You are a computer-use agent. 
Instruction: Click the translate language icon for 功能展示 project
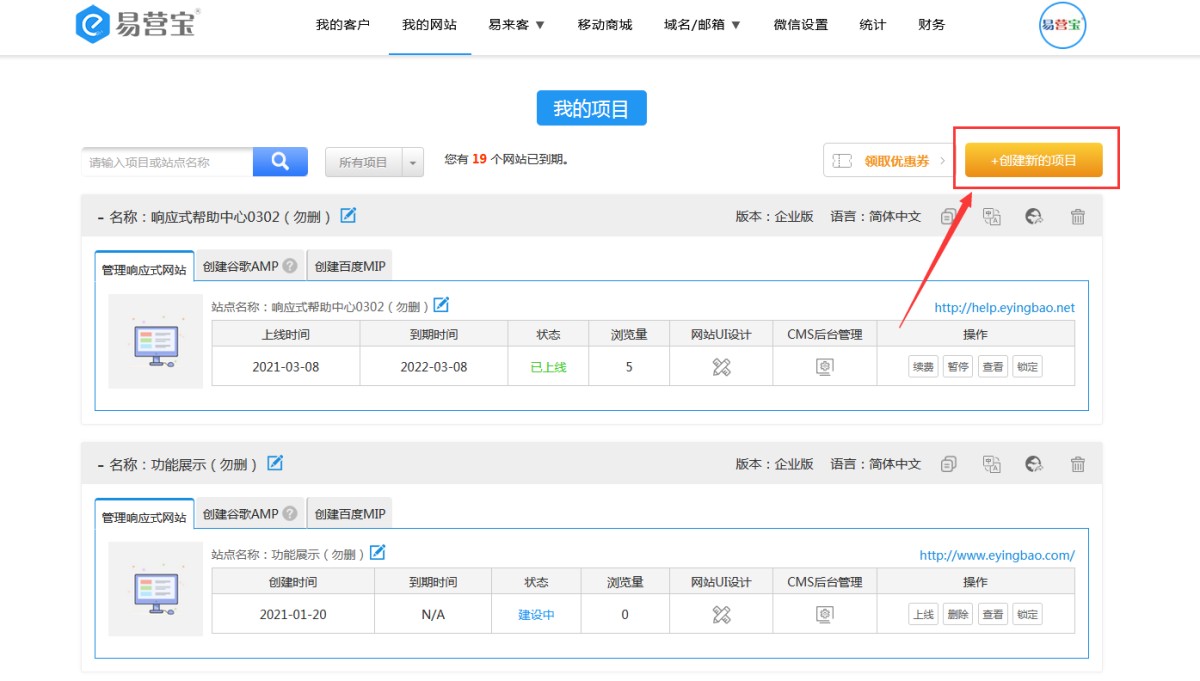click(x=991, y=464)
